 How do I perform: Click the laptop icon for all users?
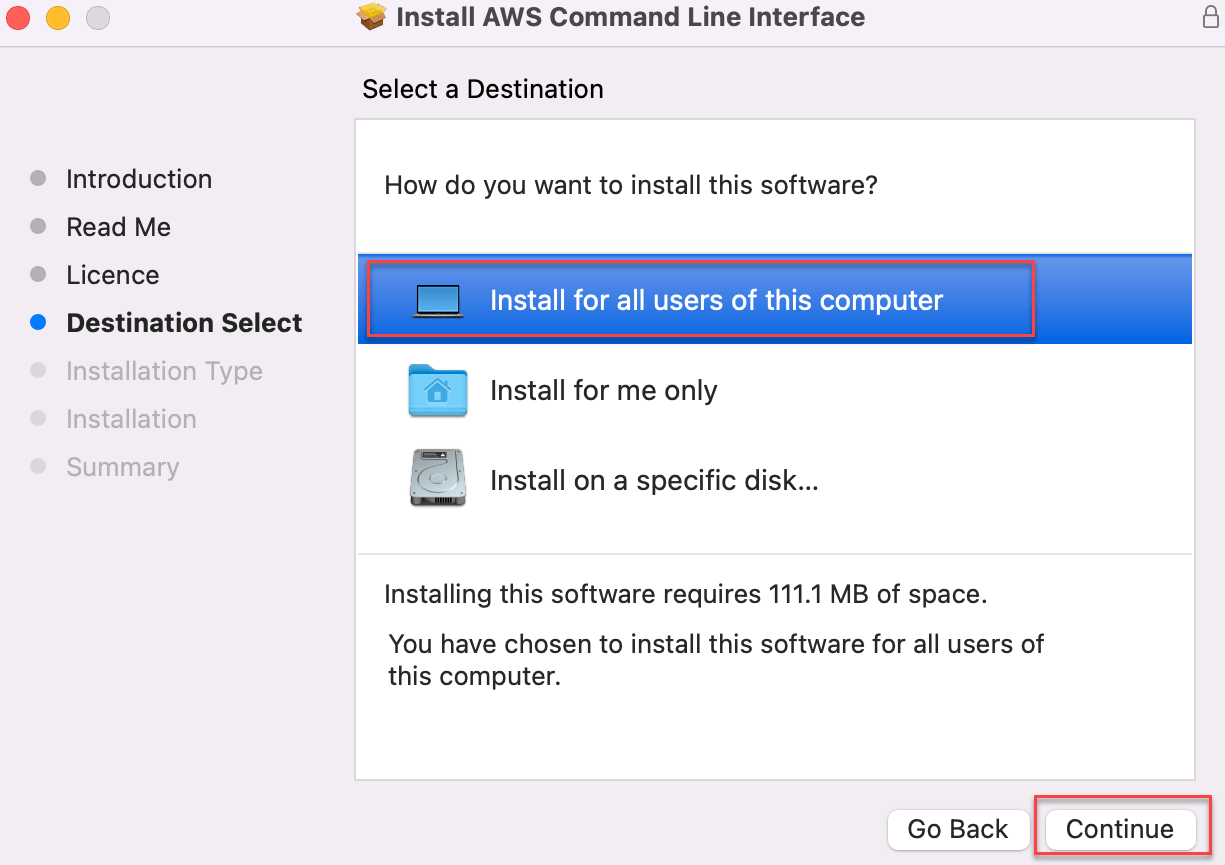(437, 301)
